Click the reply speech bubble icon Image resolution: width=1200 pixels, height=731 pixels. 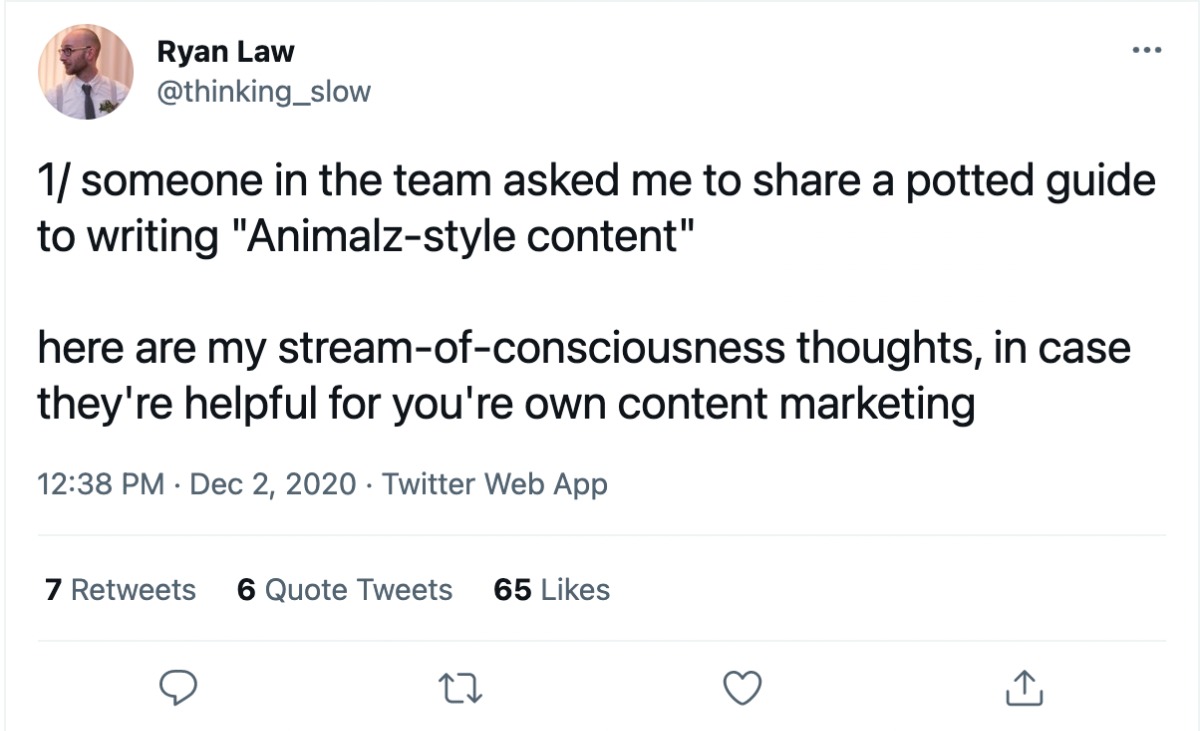tap(180, 687)
